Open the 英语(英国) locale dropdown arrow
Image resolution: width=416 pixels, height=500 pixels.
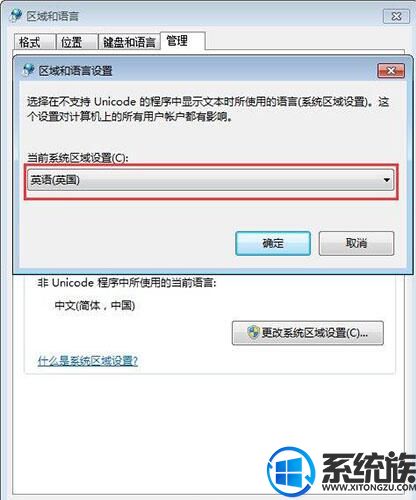pos(387,180)
